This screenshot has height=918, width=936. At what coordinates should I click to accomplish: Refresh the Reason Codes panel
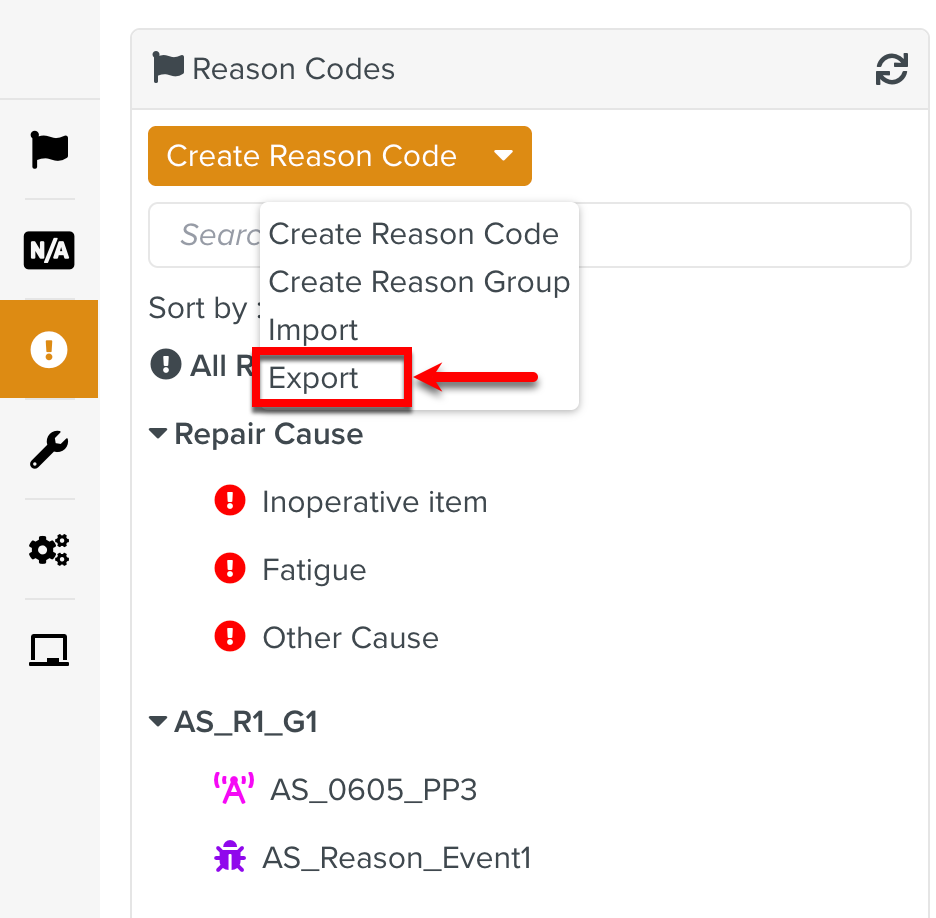pyautogui.click(x=891, y=69)
